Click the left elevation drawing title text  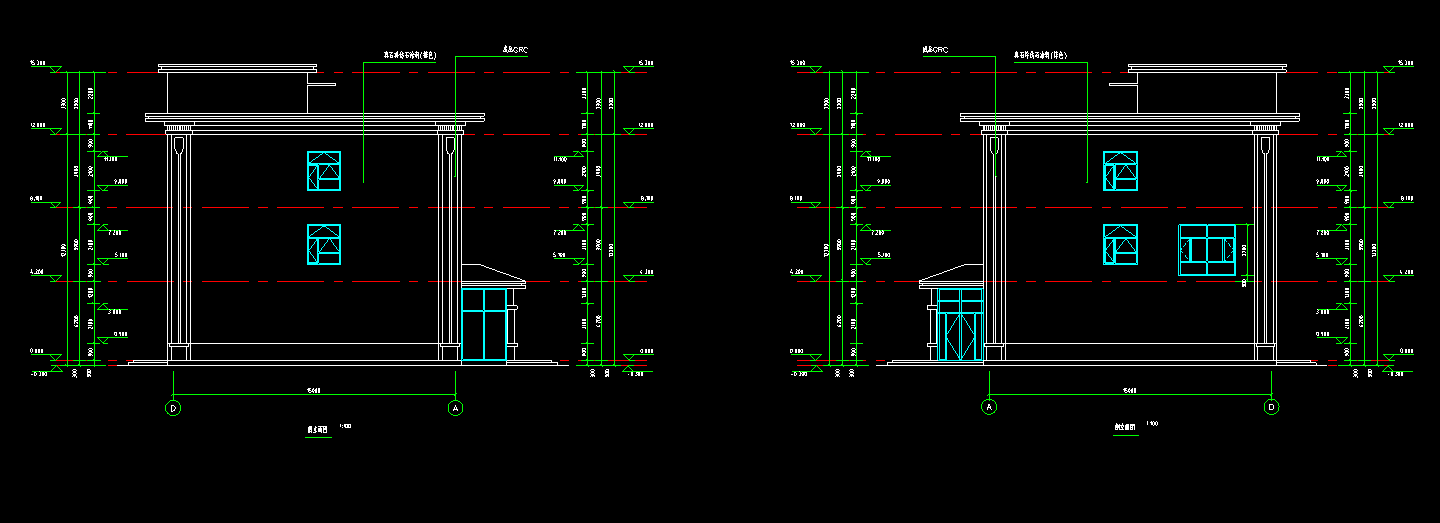[317, 431]
